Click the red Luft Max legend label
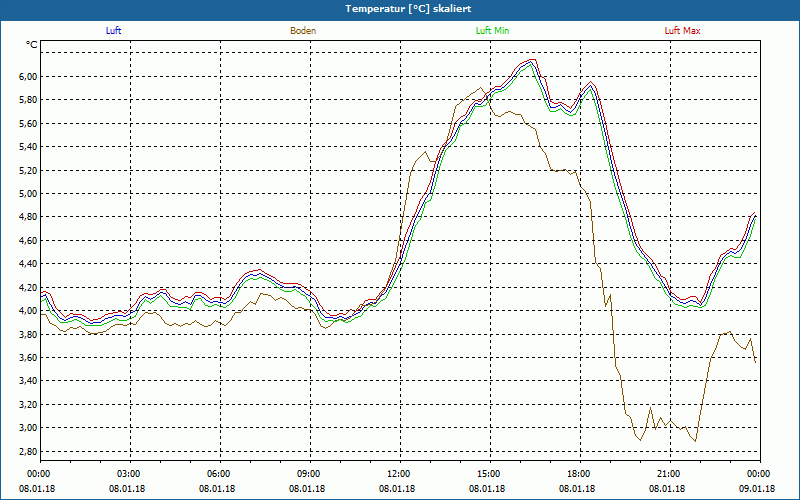This screenshot has width=800, height=500. coord(682,31)
